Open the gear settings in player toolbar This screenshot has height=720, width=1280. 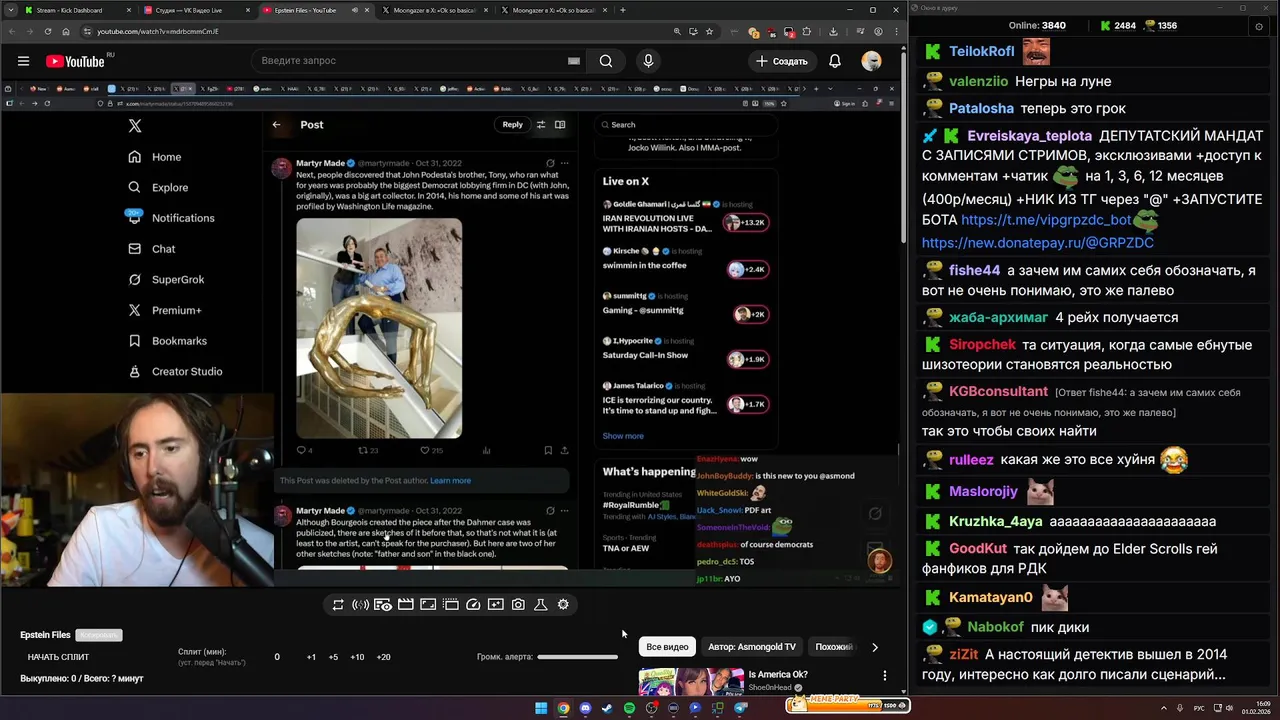point(563,605)
